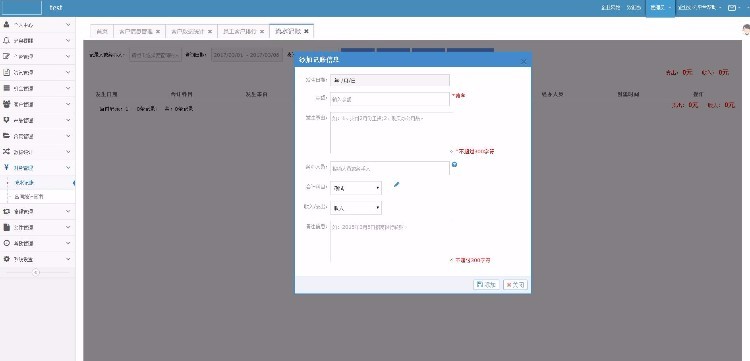Viewport: 750px width, 361px height.
Task: Click the yen currency icon in sidebar
Action: point(6,167)
